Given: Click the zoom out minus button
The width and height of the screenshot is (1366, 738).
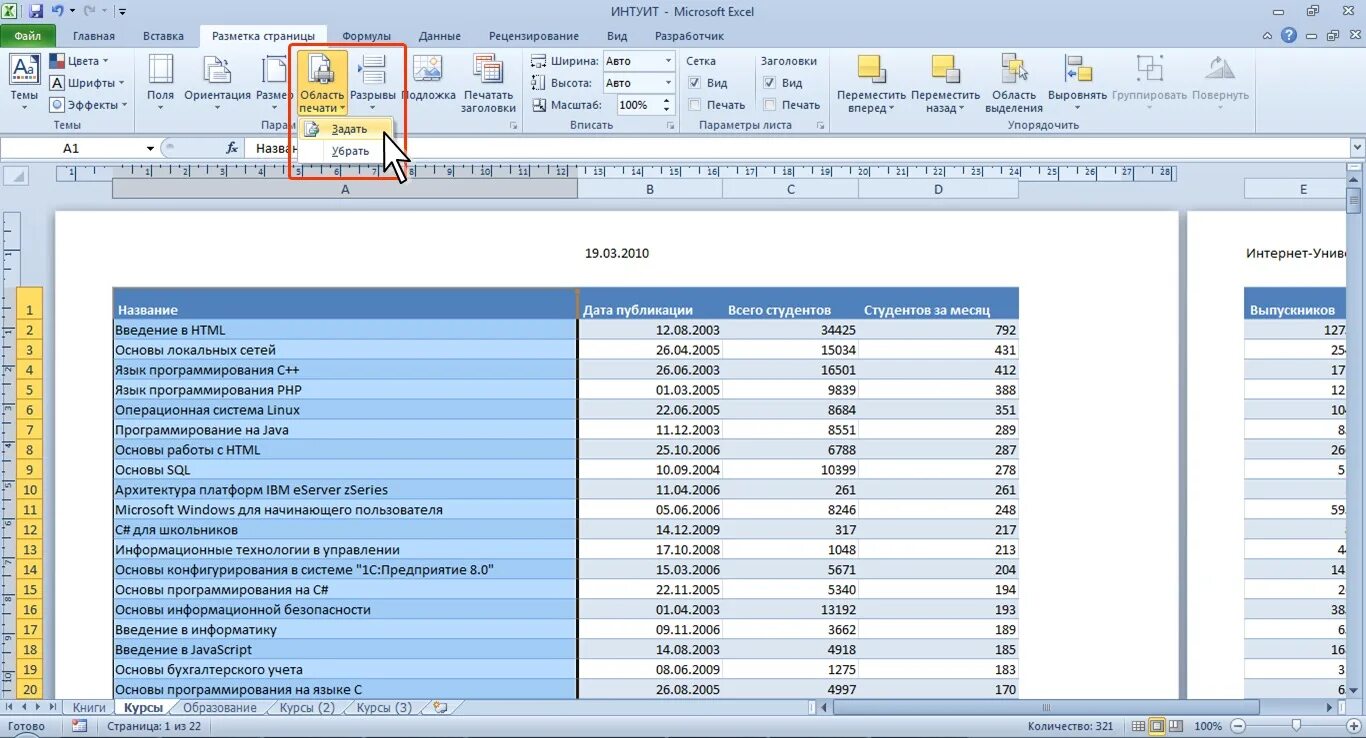Looking at the screenshot, I should pyautogui.click(x=1236, y=726).
